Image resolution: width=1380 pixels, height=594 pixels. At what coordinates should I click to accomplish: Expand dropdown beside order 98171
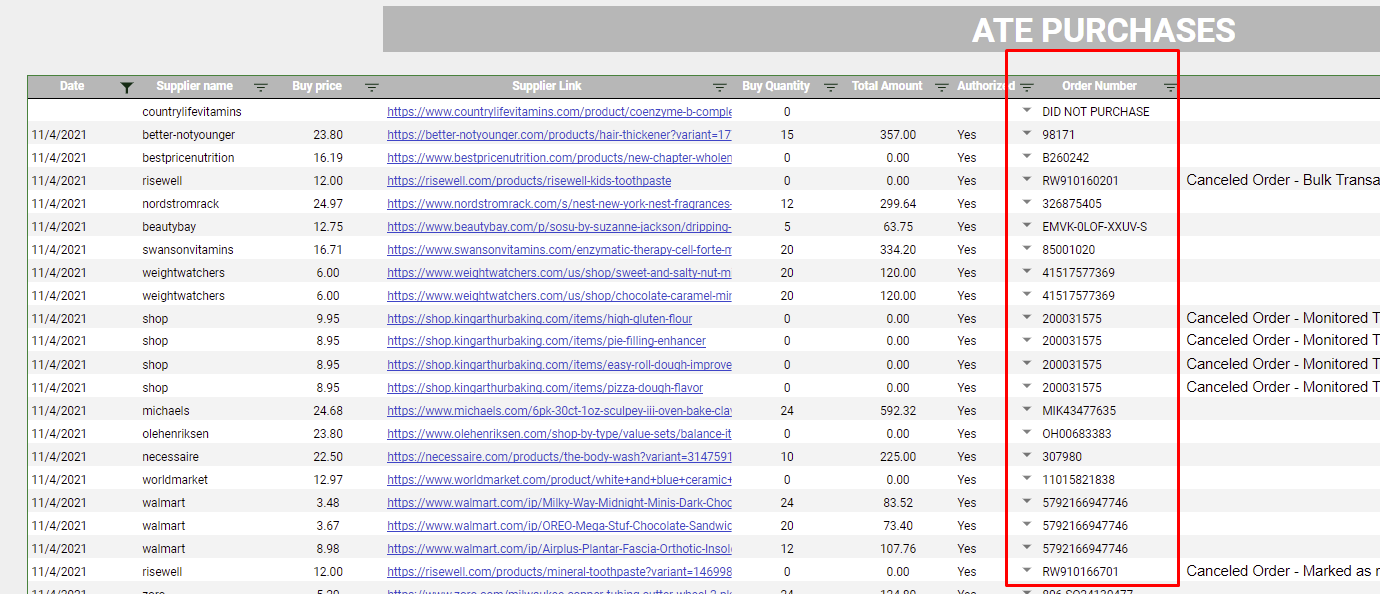[x=1027, y=133]
